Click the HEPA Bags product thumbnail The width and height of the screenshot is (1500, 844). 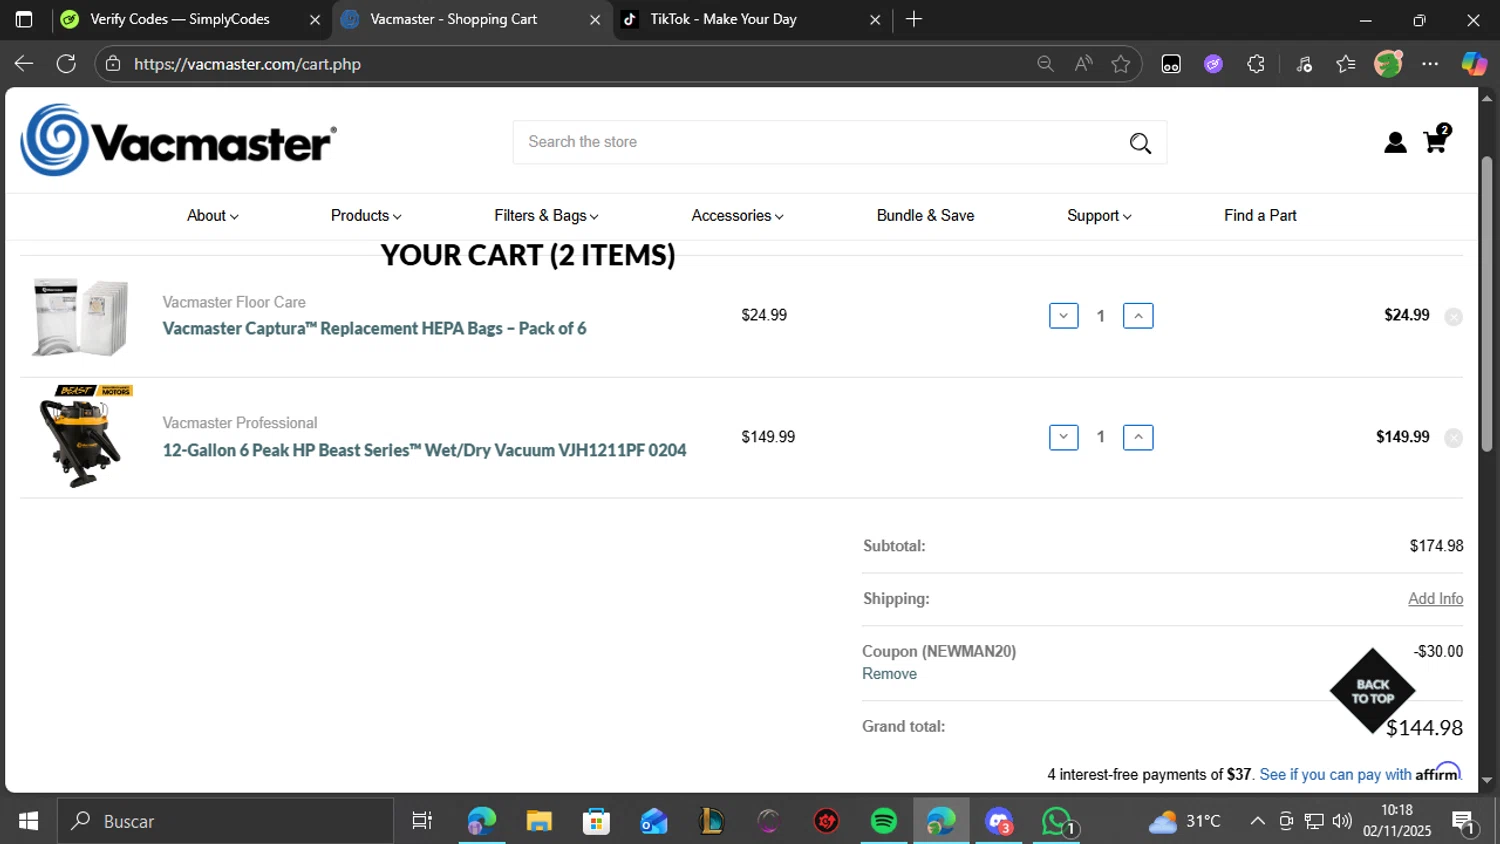click(x=81, y=317)
